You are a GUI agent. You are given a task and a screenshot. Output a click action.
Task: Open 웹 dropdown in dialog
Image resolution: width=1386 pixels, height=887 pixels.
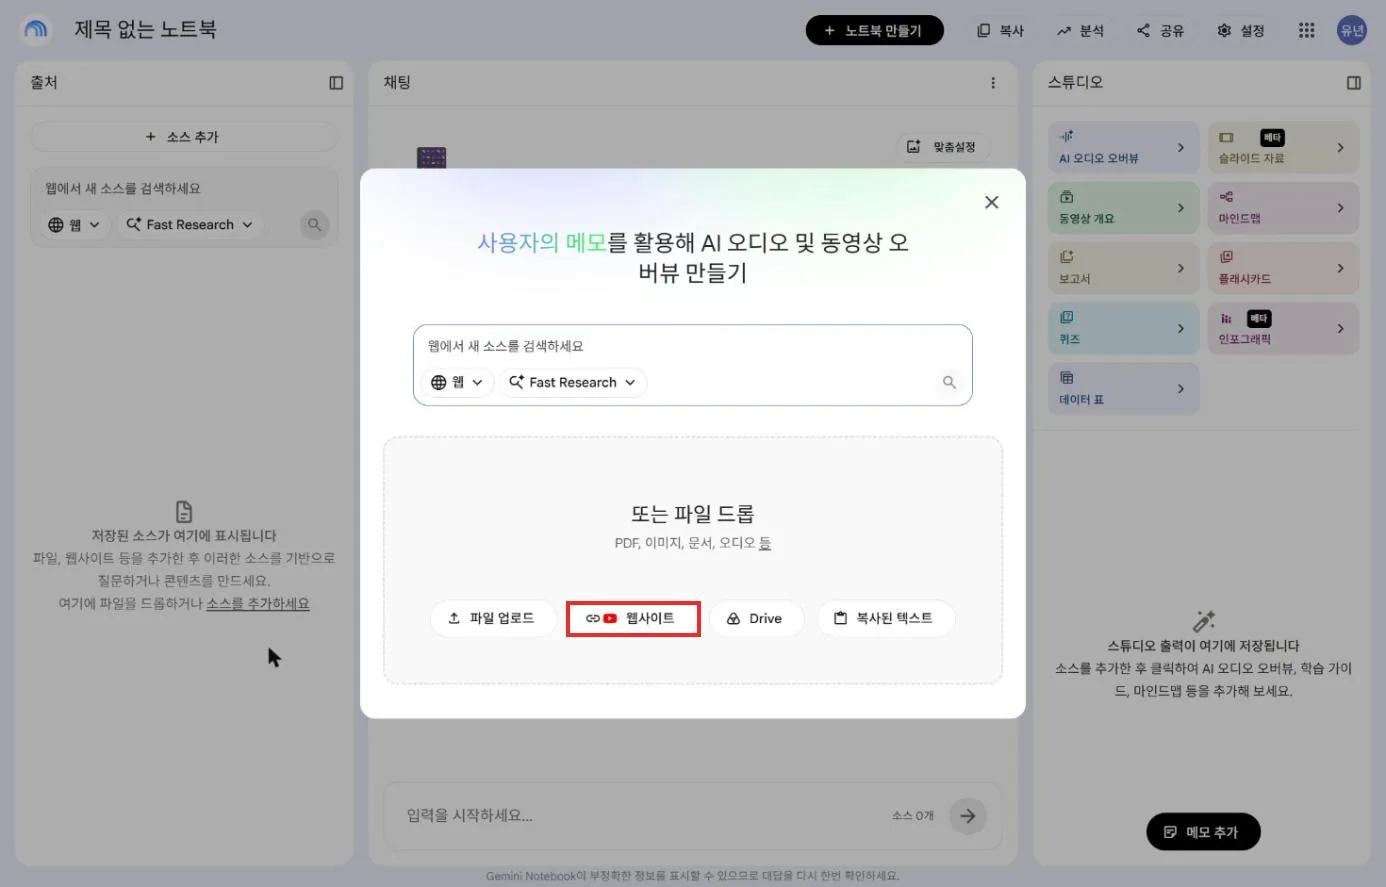click(x=457, y=382)
